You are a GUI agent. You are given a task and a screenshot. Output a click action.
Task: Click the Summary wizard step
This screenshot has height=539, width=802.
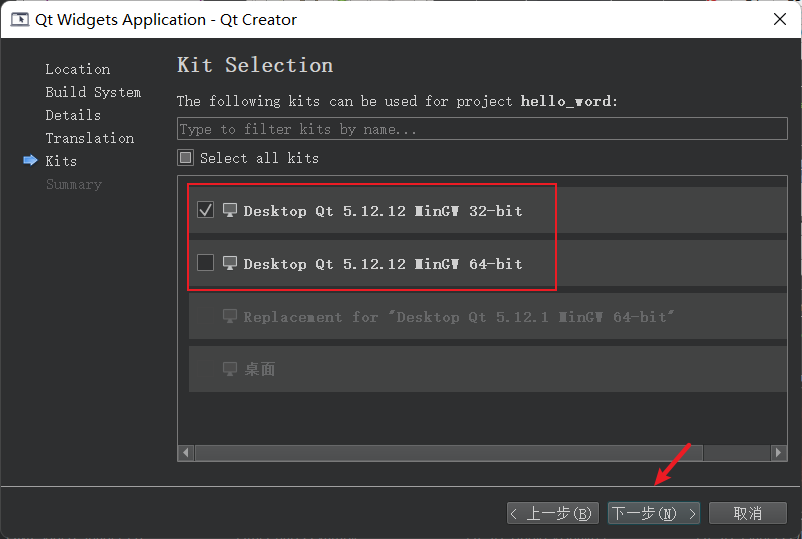(x=74, y=184)
